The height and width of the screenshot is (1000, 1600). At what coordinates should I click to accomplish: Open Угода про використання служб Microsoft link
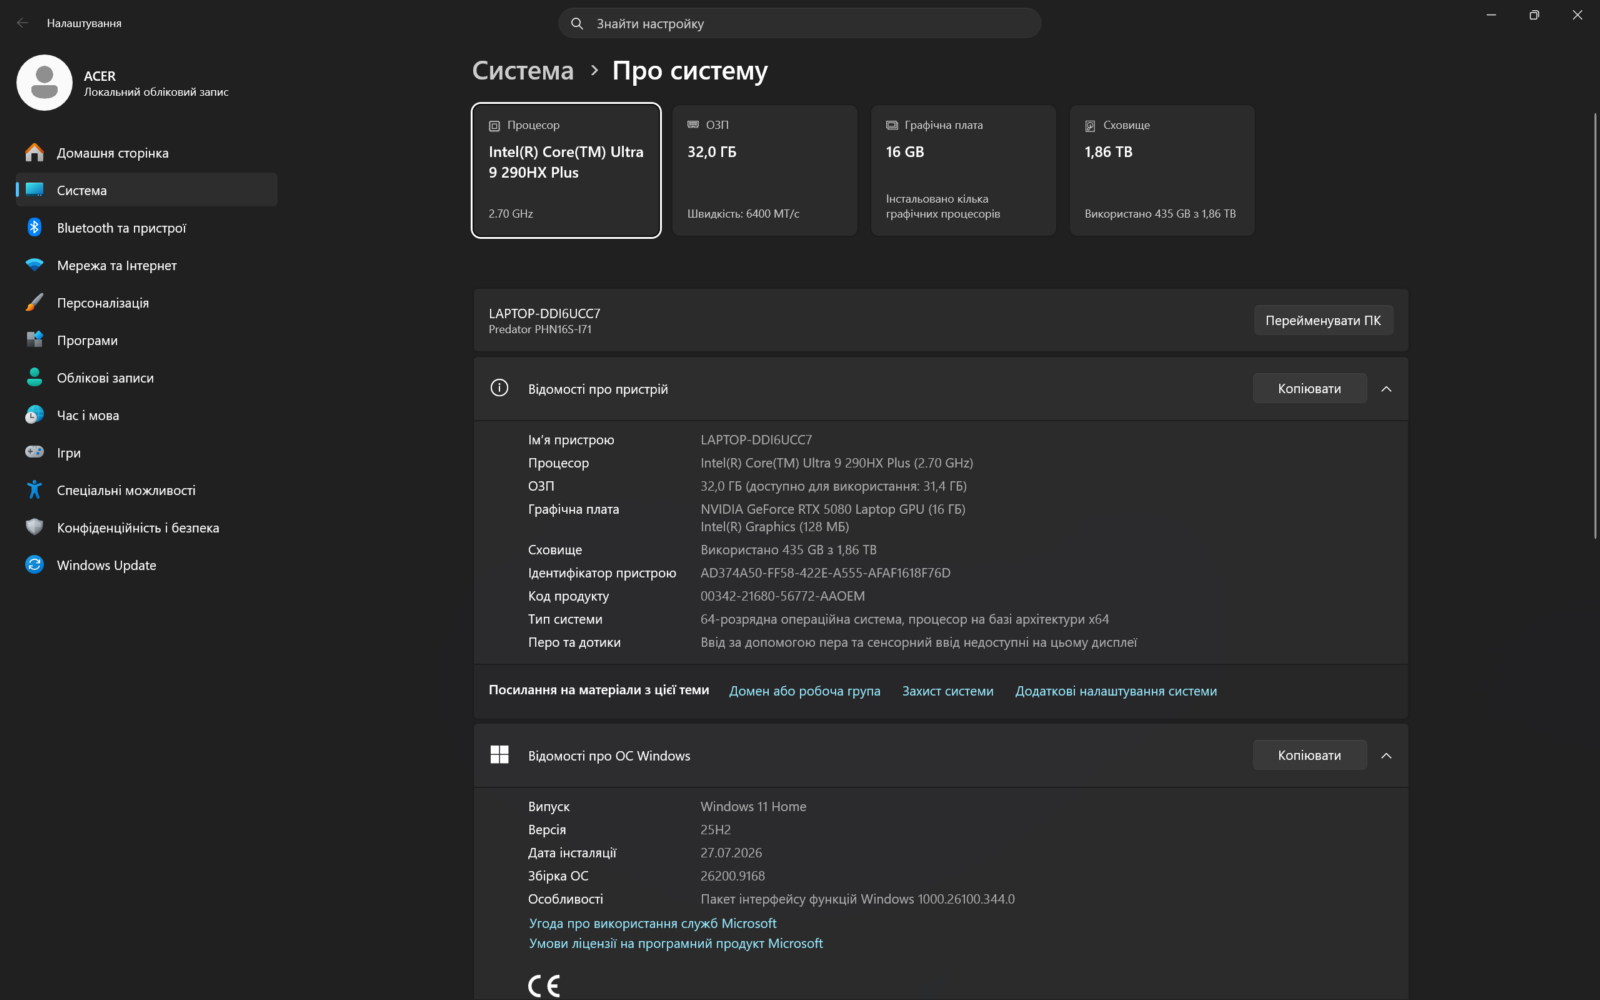click(652, 923)
